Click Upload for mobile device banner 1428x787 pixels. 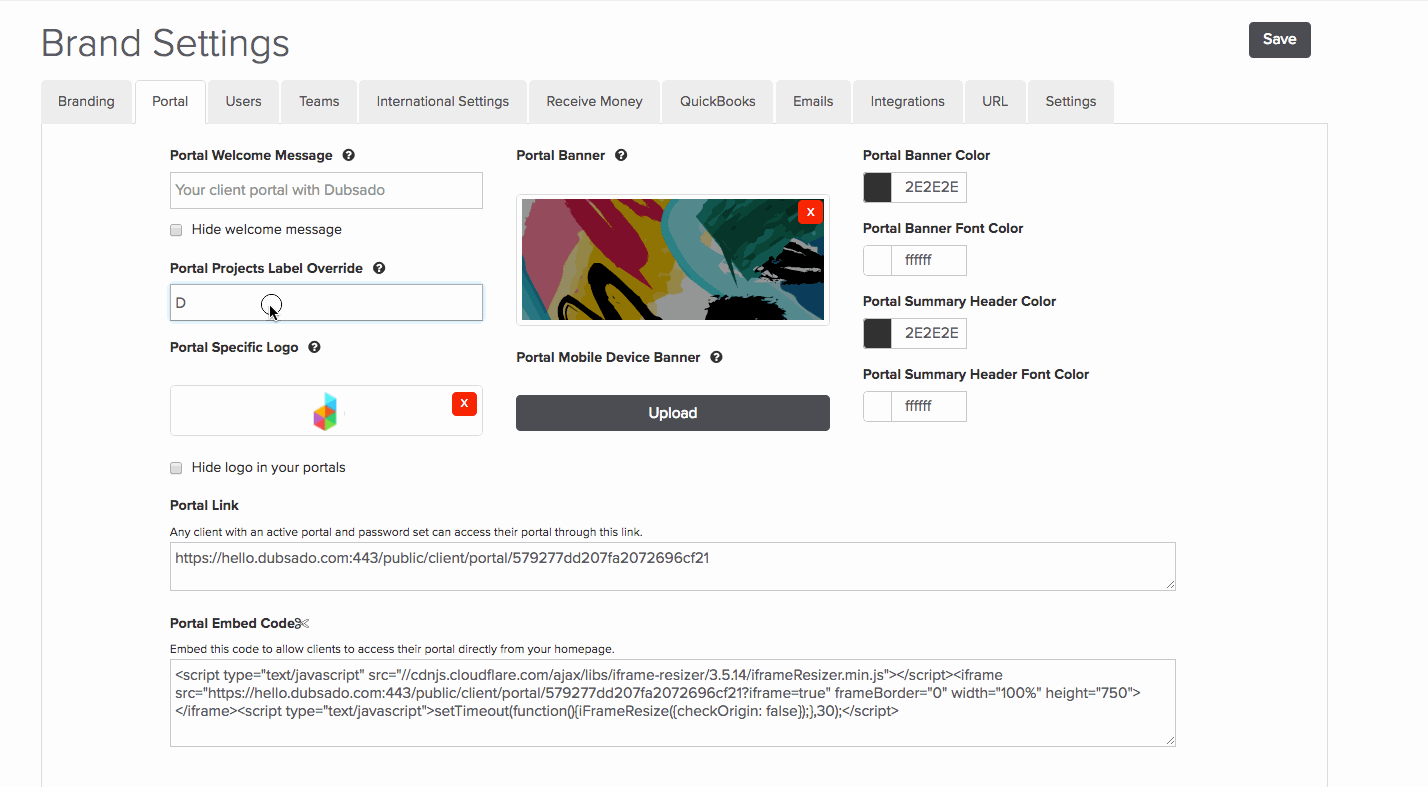(673, 413)
